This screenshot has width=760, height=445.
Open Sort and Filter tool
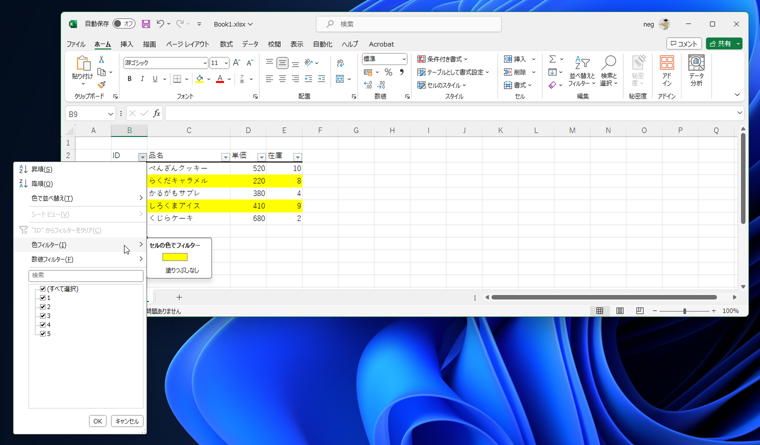click(582, 70)
